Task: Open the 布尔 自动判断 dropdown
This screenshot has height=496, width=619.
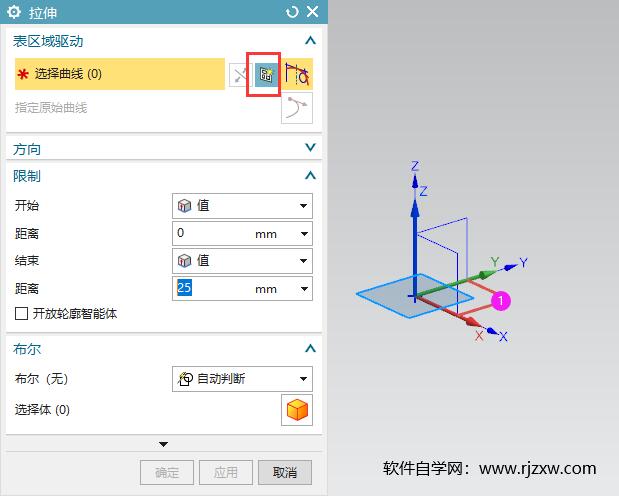Action: 242,379
